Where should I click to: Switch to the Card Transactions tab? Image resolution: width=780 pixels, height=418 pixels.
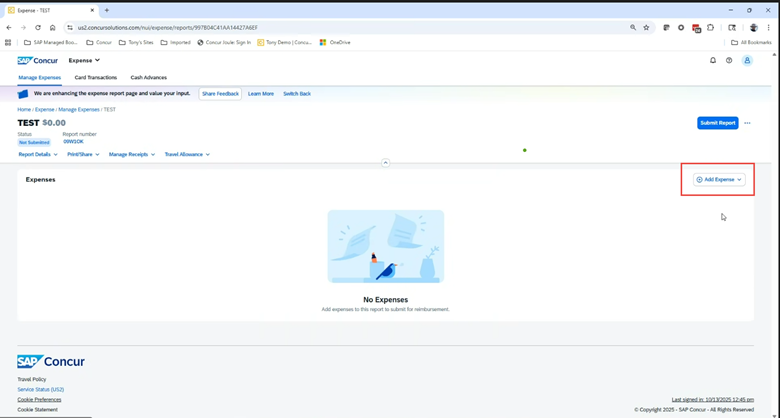96,77
